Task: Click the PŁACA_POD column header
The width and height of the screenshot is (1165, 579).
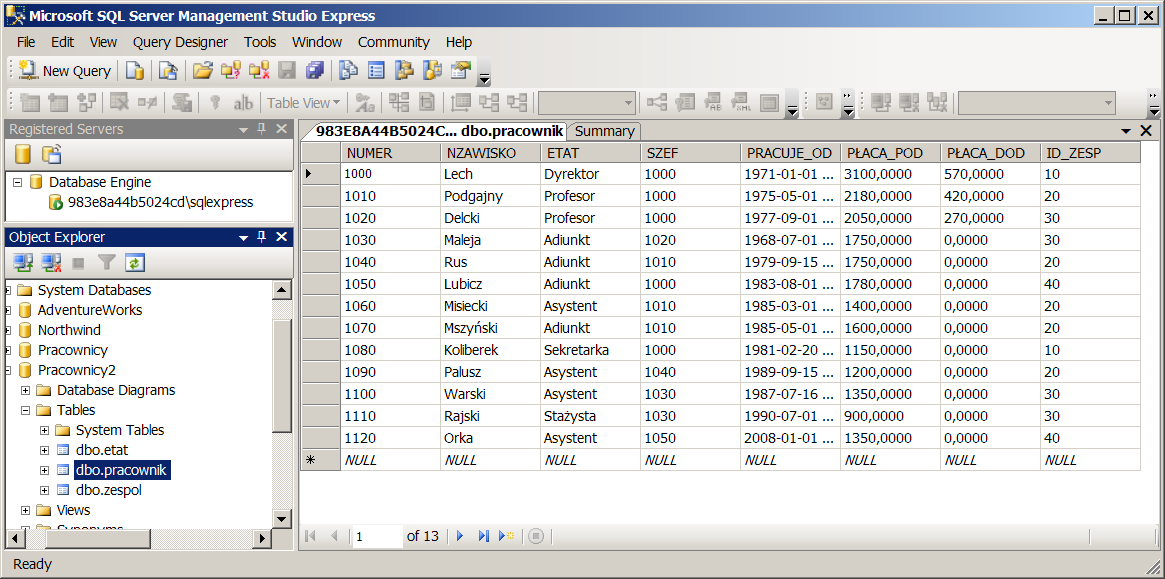Action: click(x=890, y=153)
